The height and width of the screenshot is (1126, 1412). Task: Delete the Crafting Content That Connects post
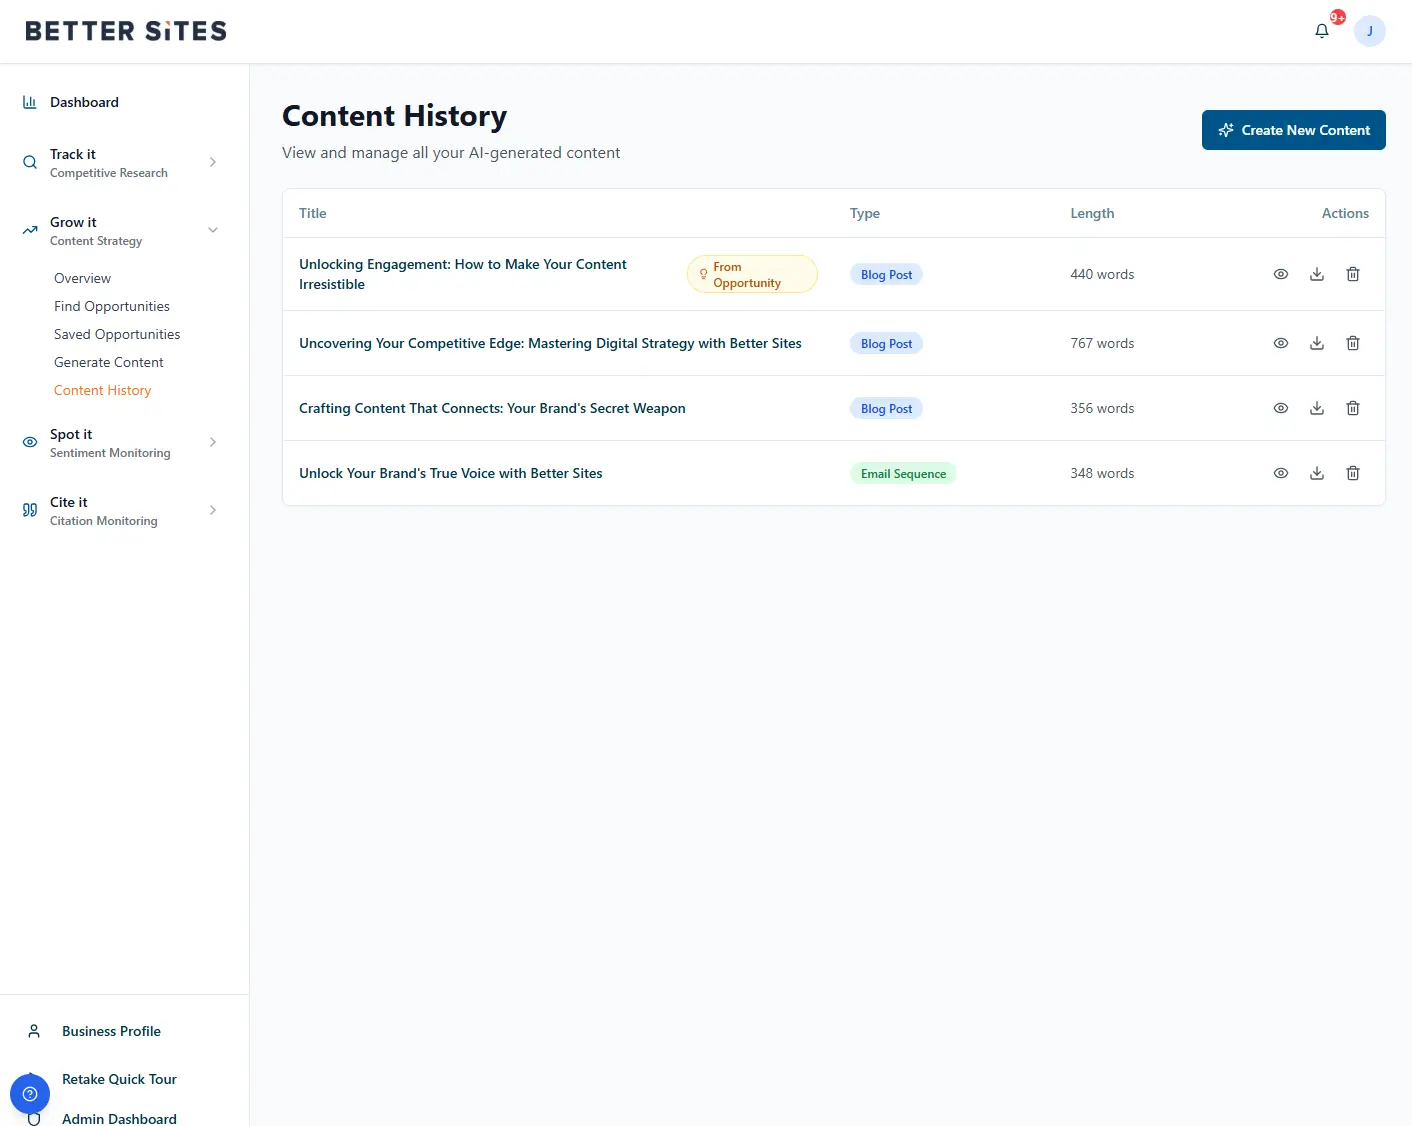pyautogui.click(x=1352, y=408)
